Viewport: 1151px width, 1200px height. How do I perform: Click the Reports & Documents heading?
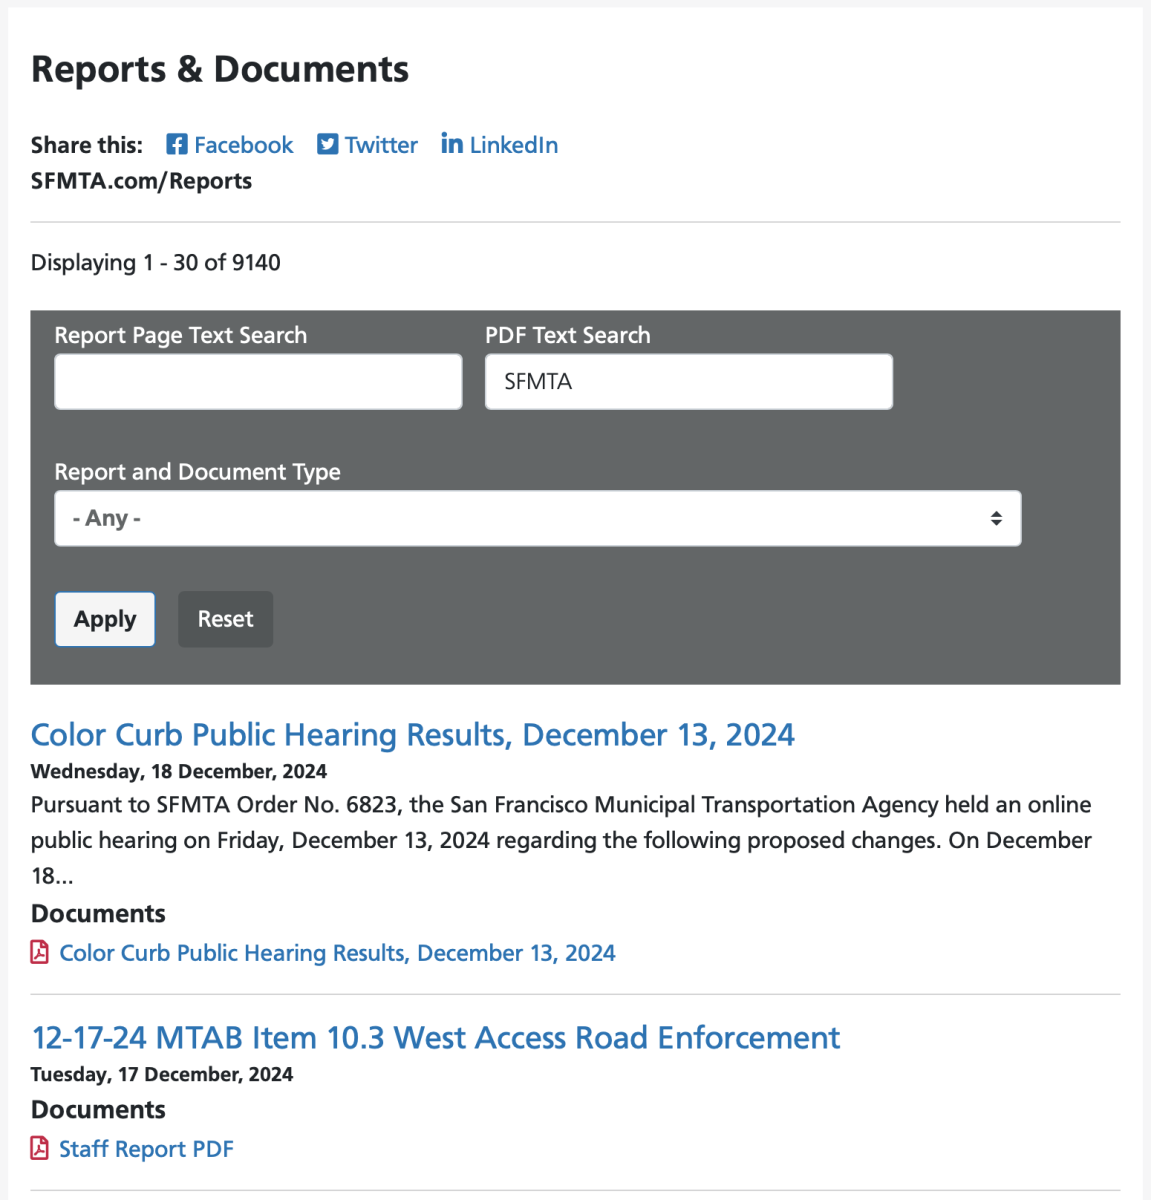click(219, 68)
